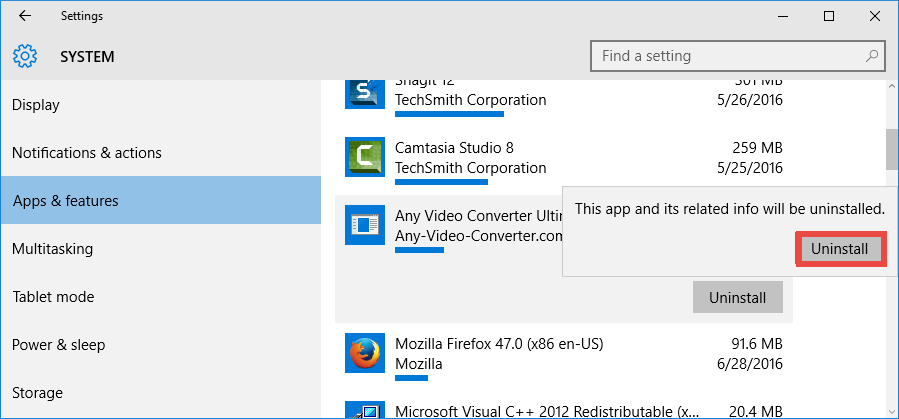The height and width of the screenshot is (419, 899).
Task: Click the 91.6 MB size value
Action: click(x=755, y=344)
